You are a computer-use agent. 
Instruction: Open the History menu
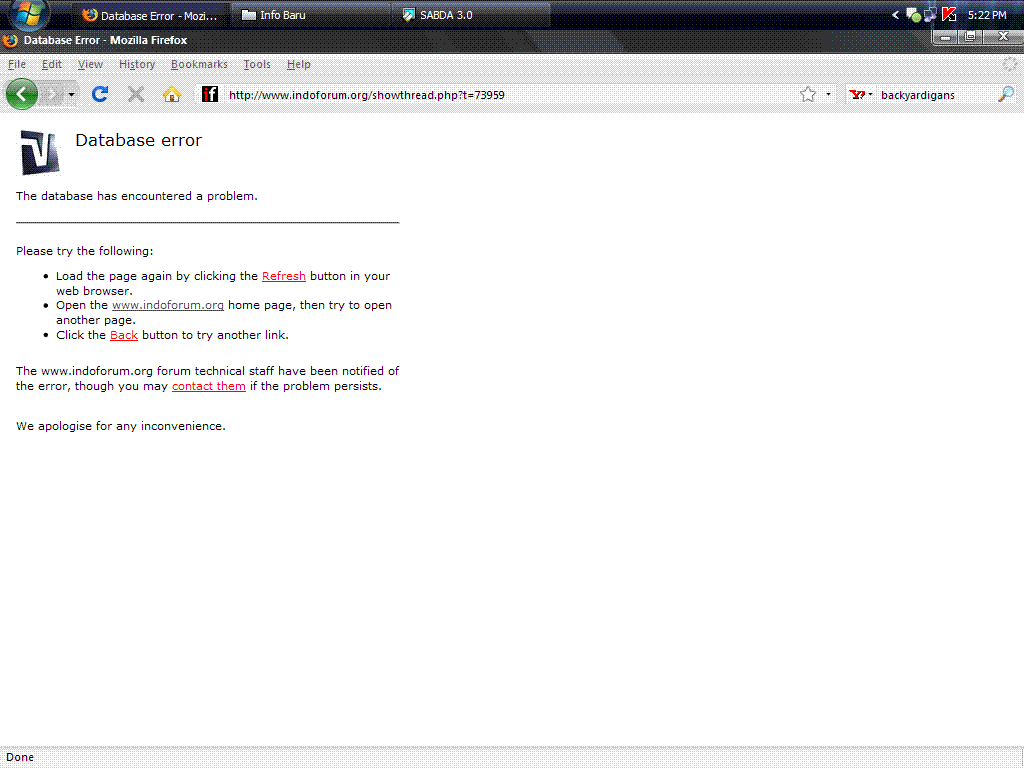pos(137,64)
